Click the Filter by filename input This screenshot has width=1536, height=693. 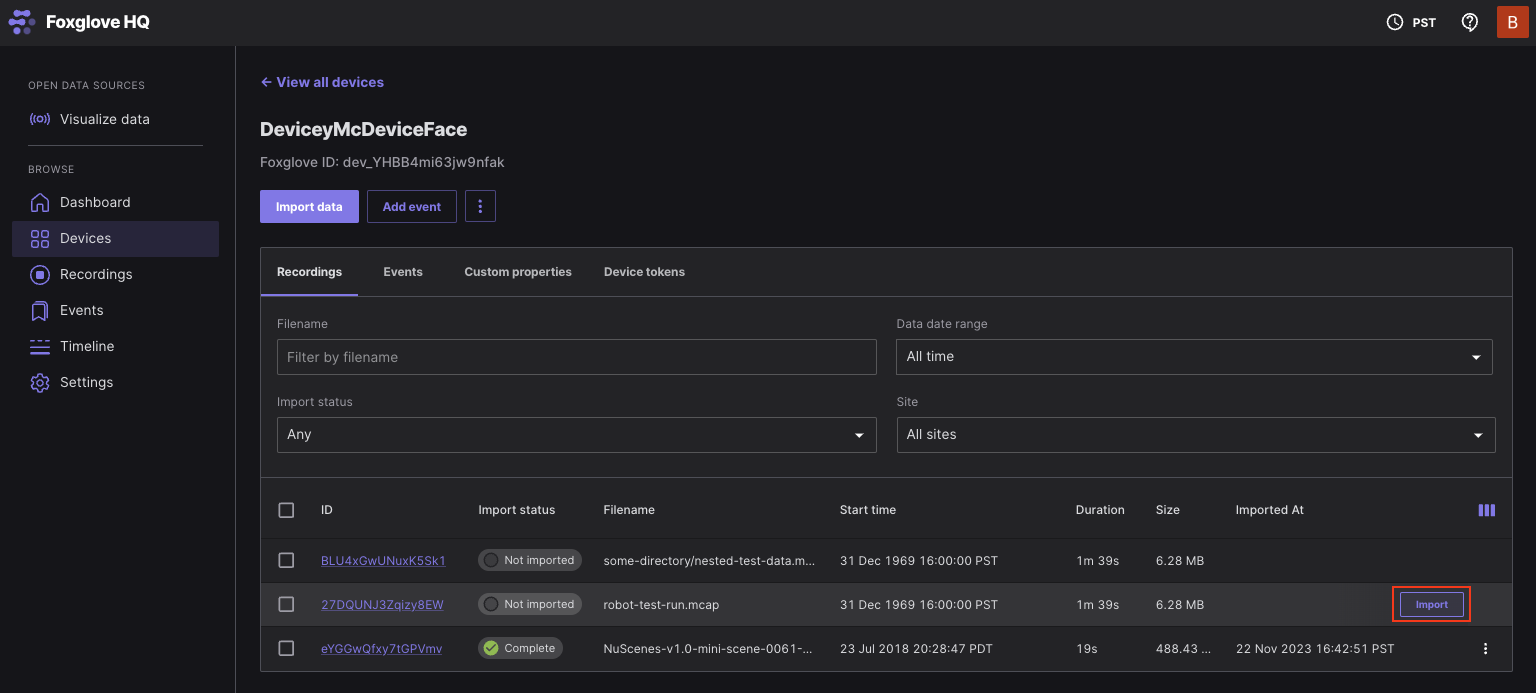pyautogui.click(x=576, y=356)
